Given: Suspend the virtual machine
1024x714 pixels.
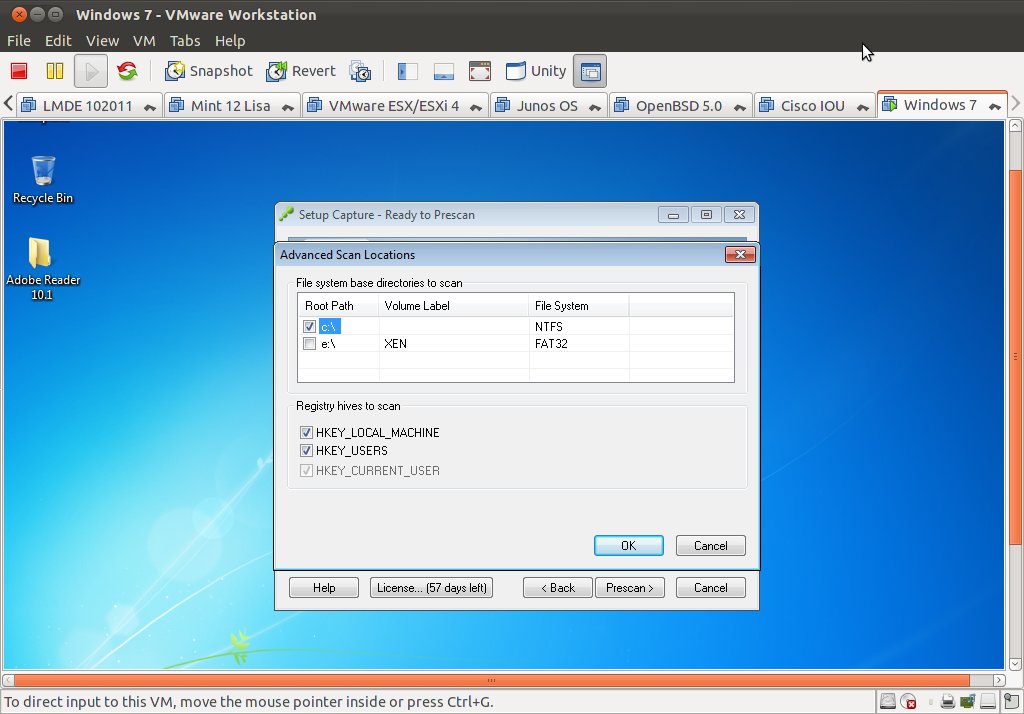Looking at the screenshot, I should point(54,71).
